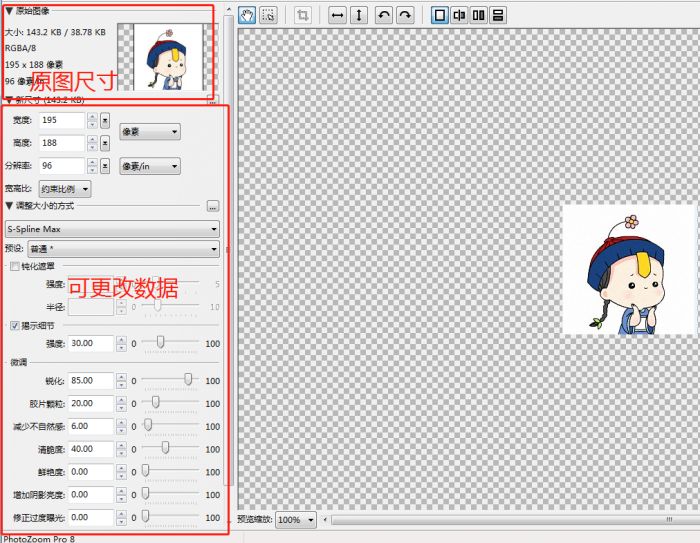700x543 pixels.
Task: Open the 约束比例 aspect ratio dropdown
Action: [65, 189]
